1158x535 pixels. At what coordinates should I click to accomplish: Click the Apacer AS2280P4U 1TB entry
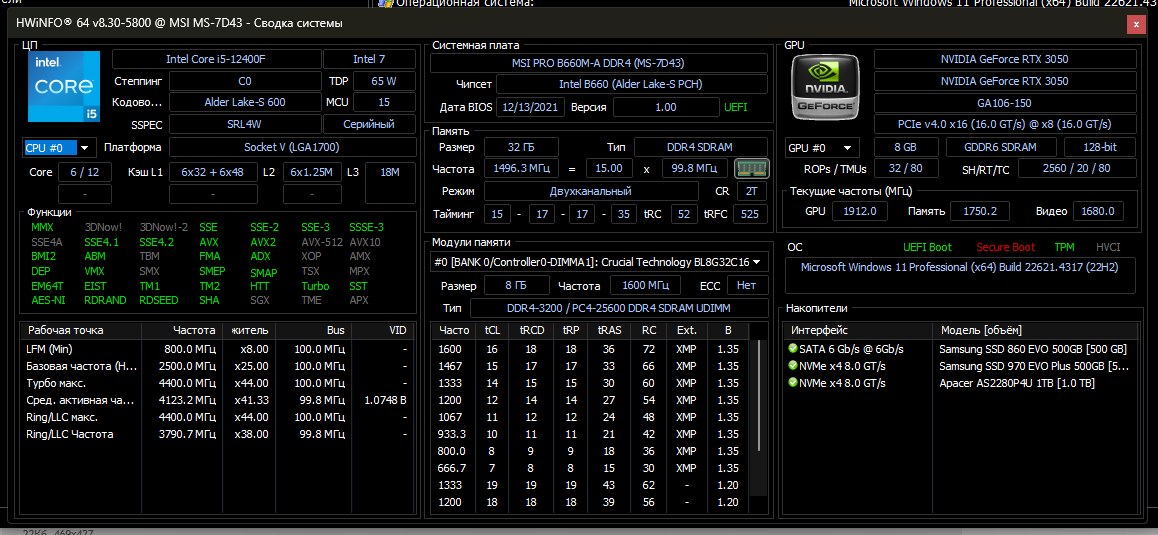[1016, 383]
